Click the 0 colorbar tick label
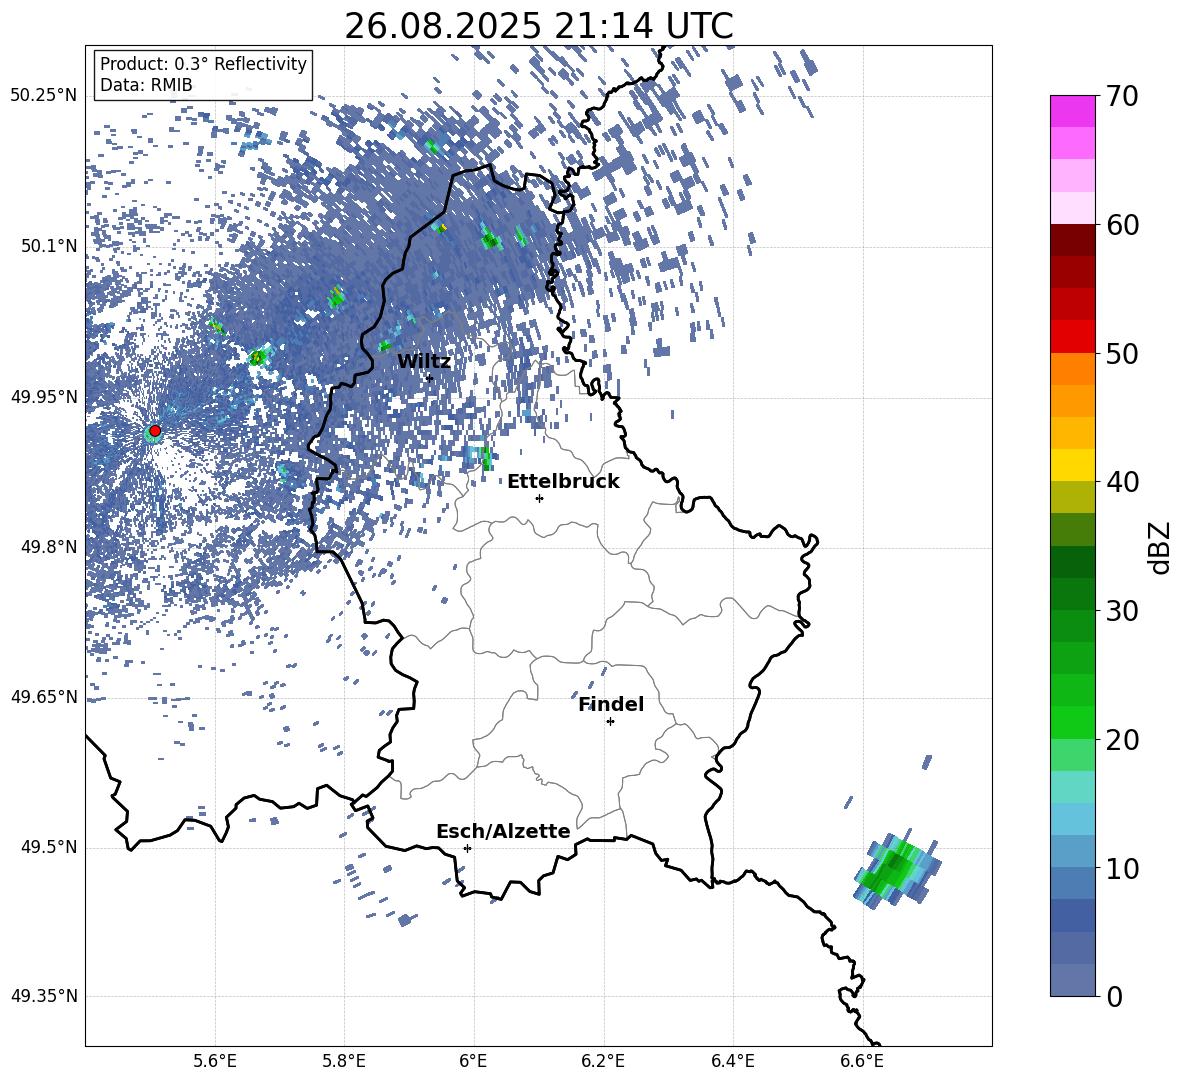1184x1081 pixels. pyautogui.click(x=1114, y=996)
